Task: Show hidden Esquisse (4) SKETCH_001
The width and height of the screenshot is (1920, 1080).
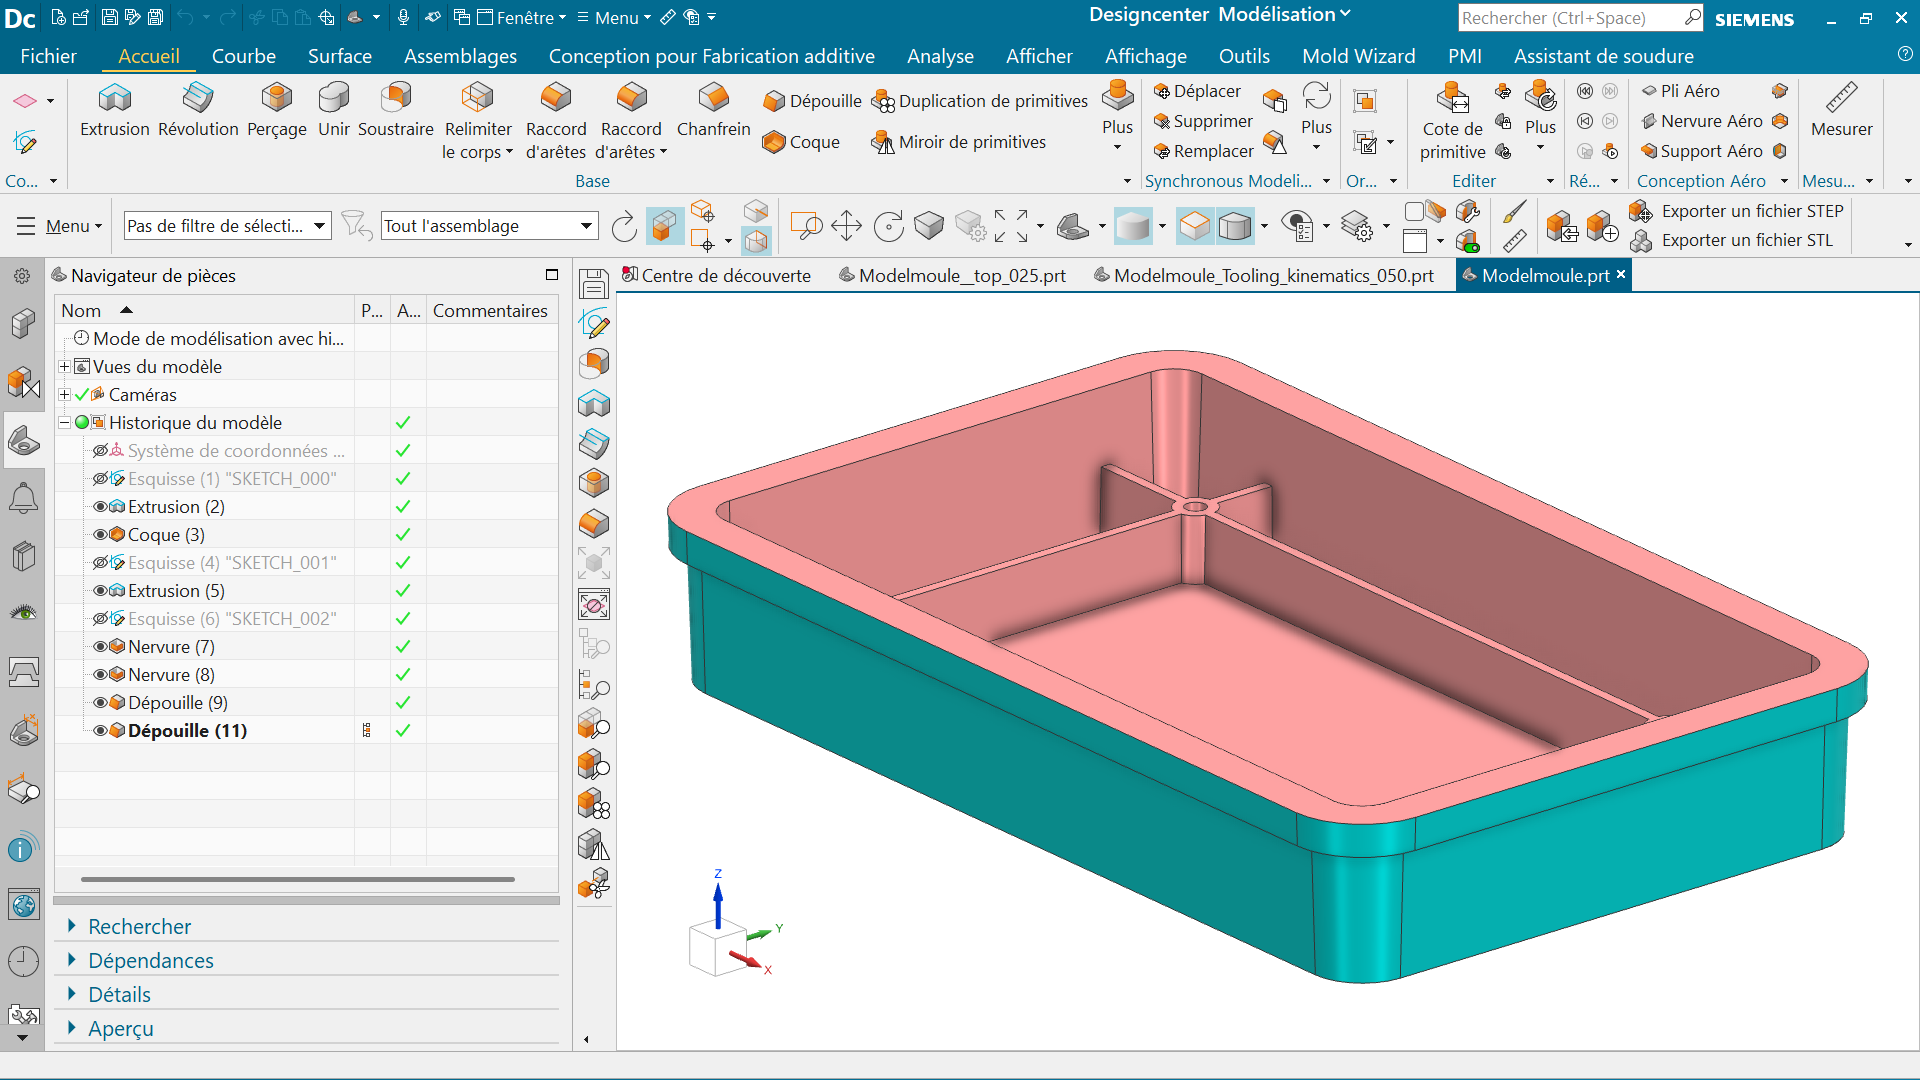Action: (x=100, y=563)
